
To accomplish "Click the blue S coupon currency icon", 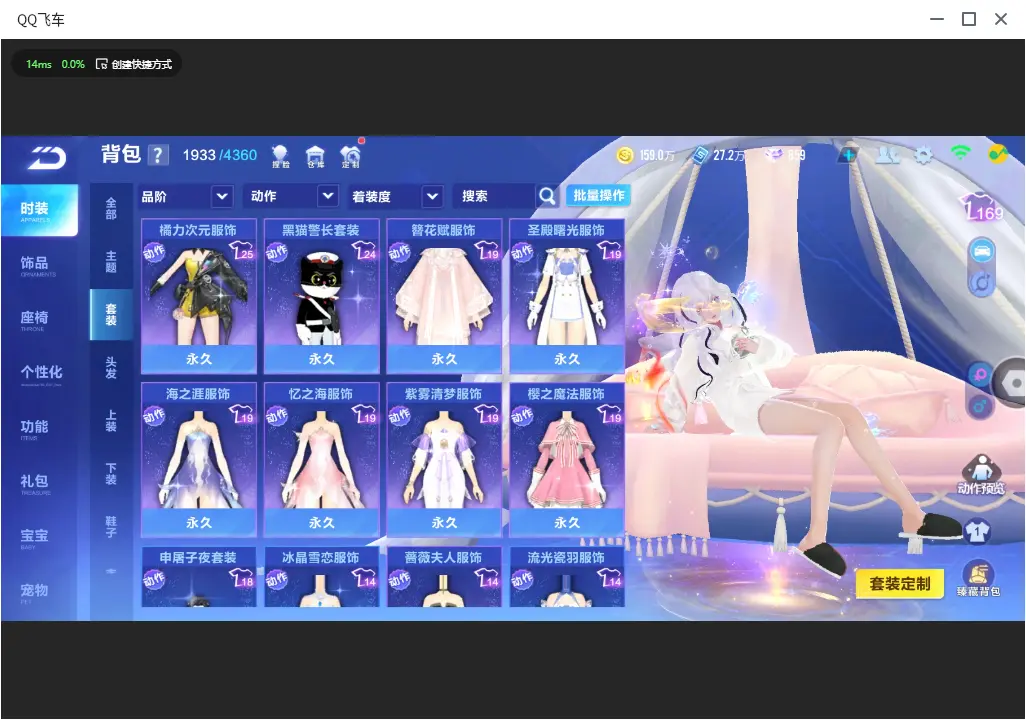I will tap(701, 155).
